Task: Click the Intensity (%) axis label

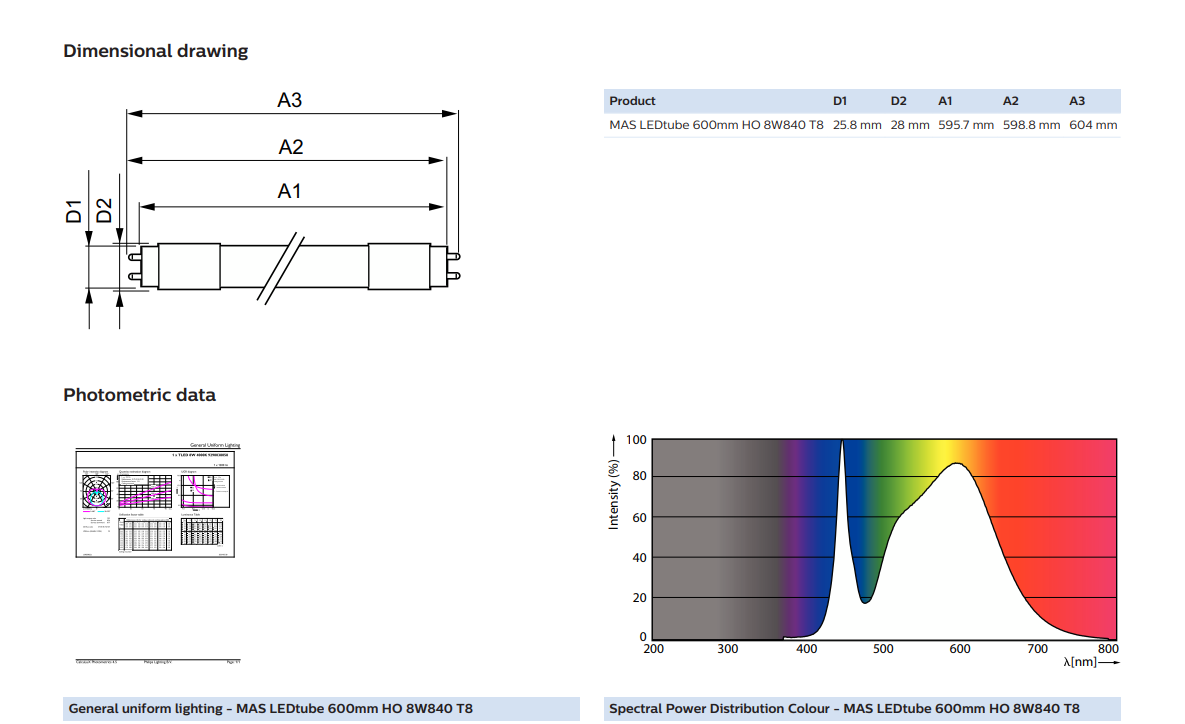Action: pyautogui.click(x=614, y=494)
